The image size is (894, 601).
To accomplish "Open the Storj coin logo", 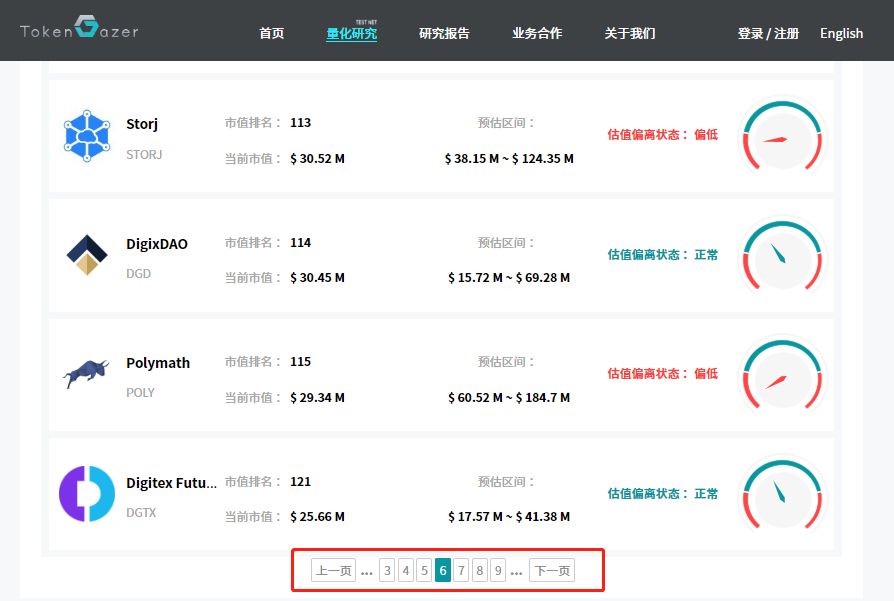I will [87, 136].
